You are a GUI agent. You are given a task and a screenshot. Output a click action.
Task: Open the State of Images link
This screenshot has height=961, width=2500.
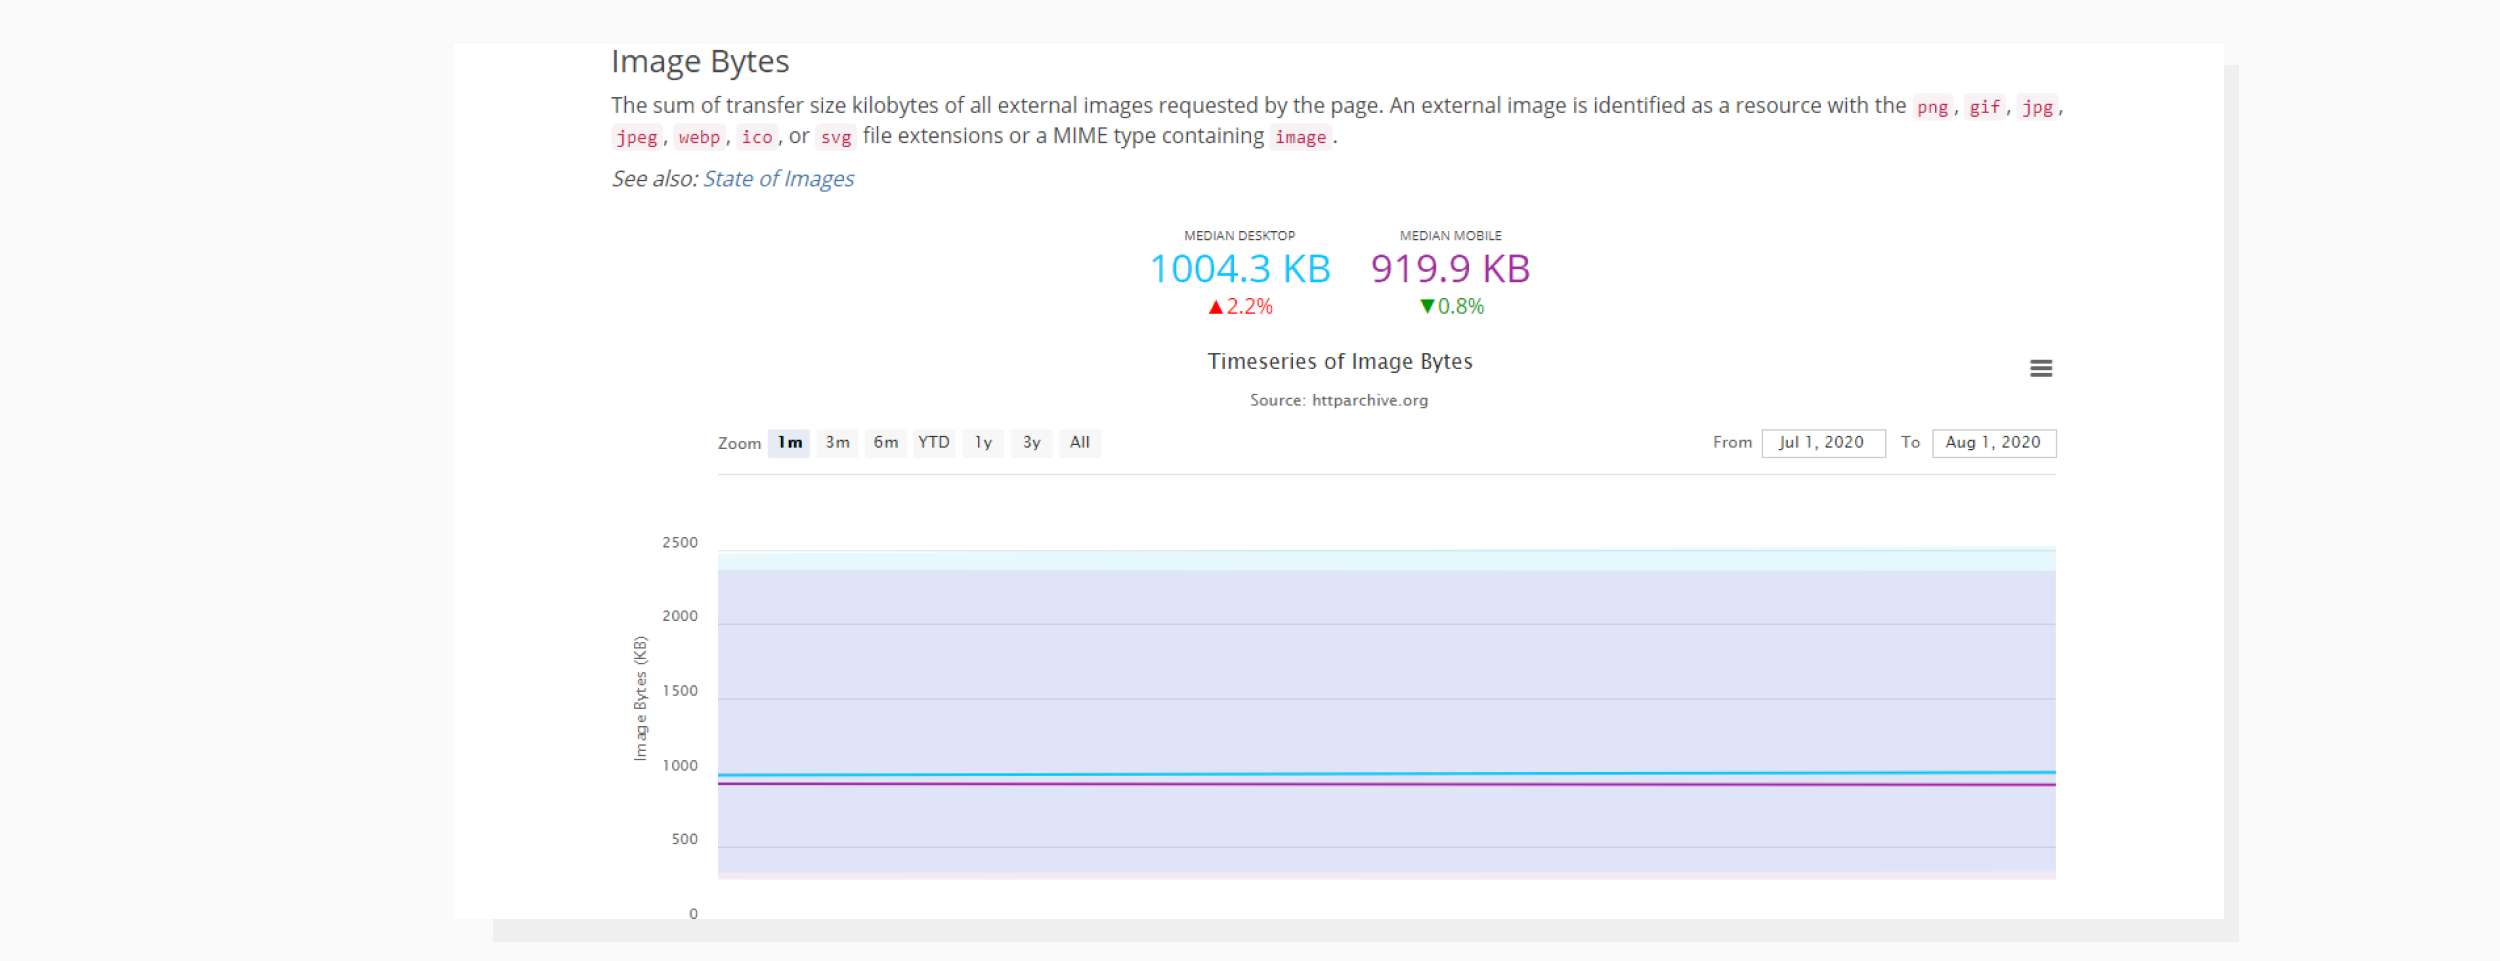[779, 178]
